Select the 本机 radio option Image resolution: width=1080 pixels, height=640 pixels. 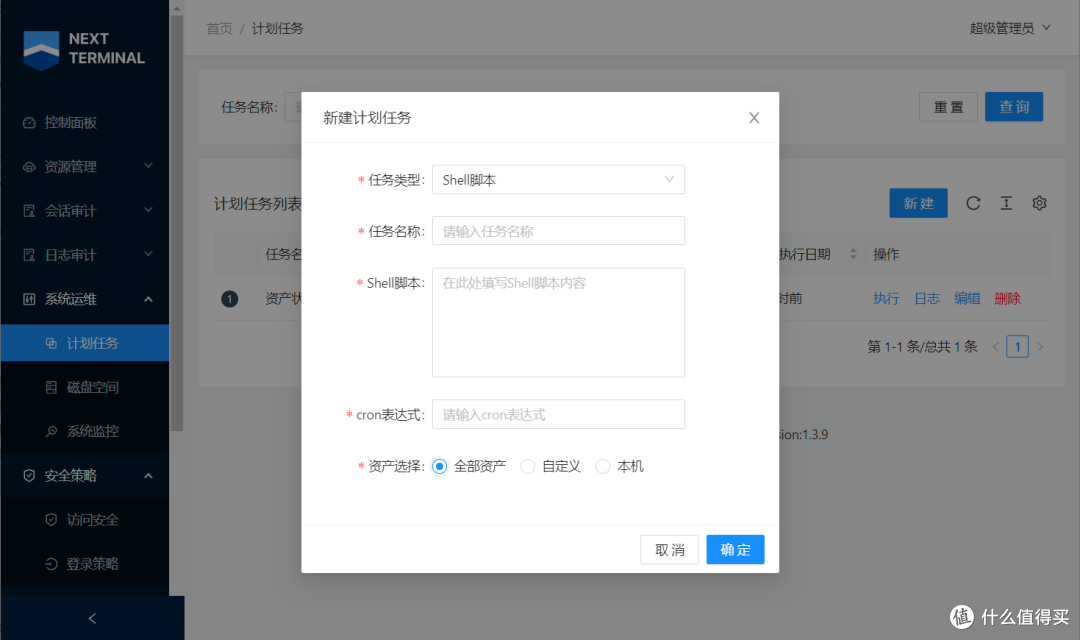tap(603, 466)
